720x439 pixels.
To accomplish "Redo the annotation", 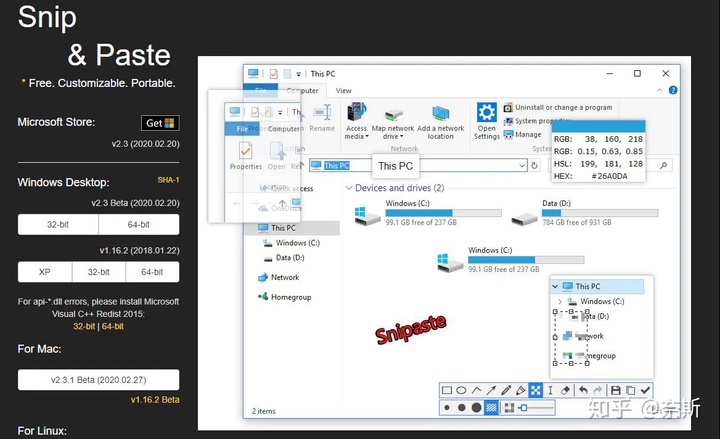I will click(x=598, y=390).
